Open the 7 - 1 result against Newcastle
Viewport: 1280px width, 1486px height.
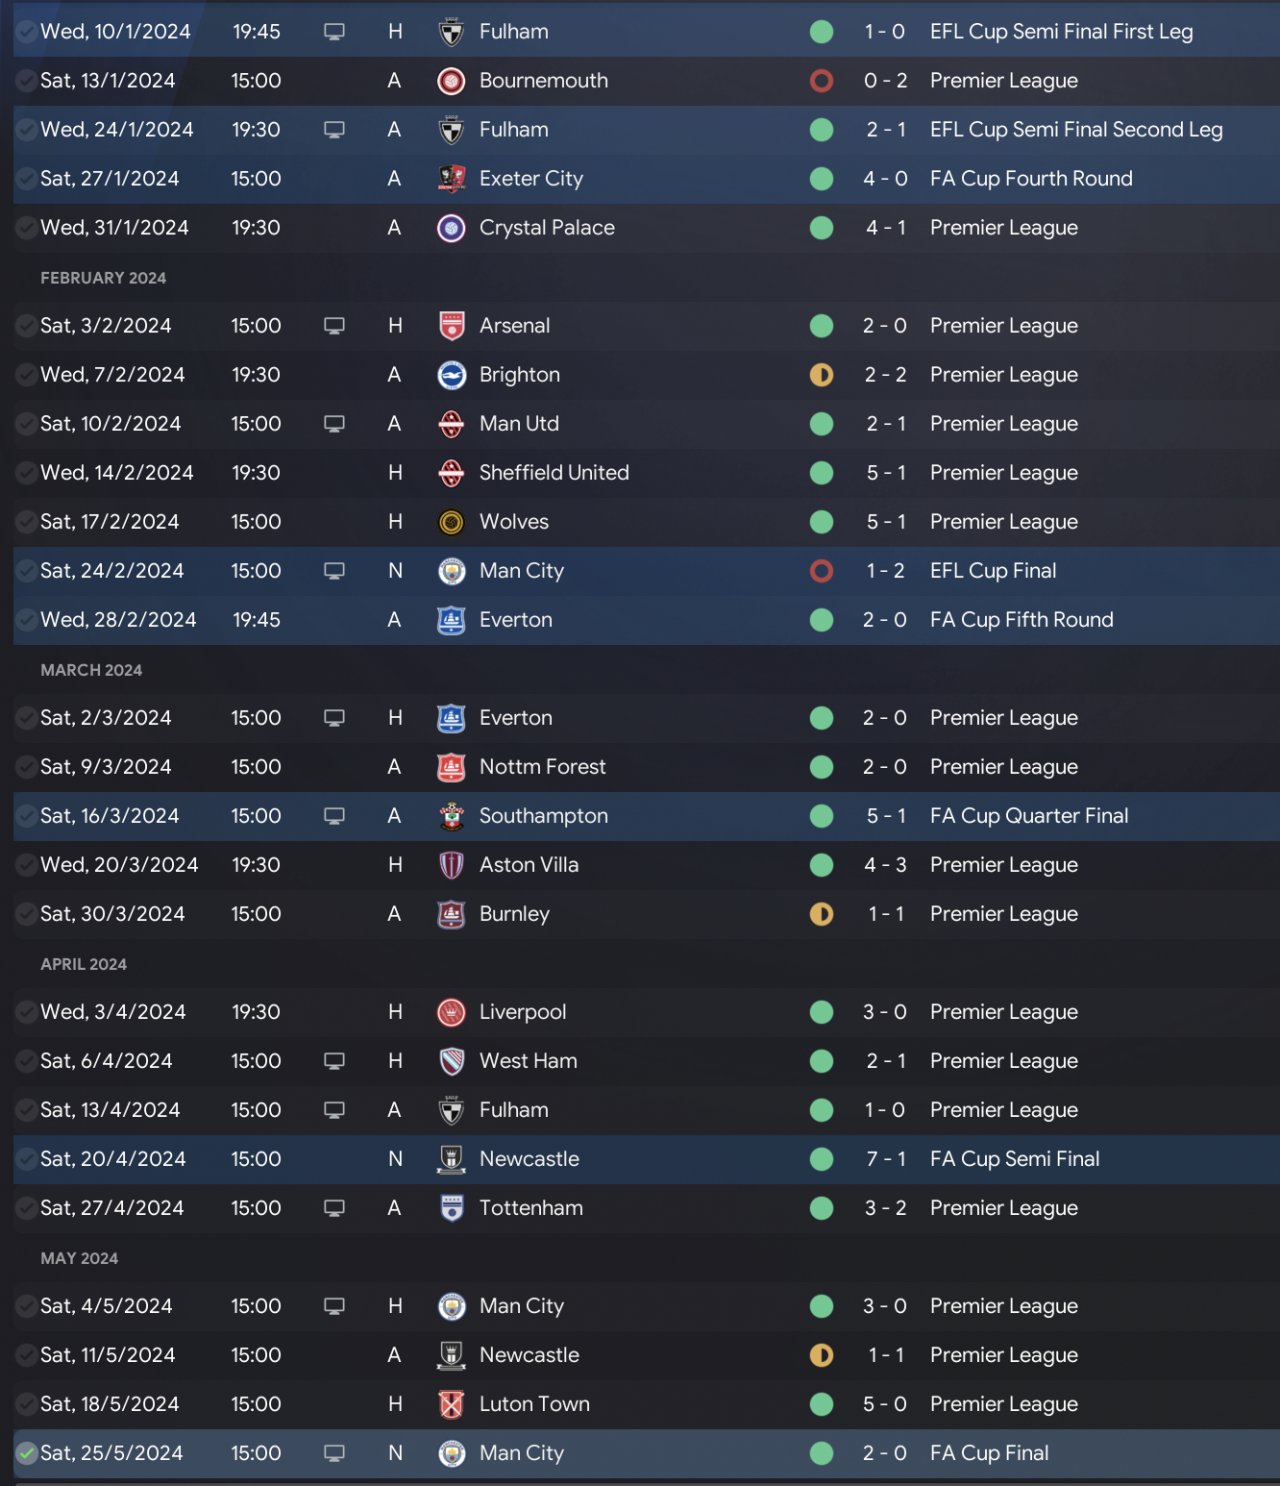point(886,1159)
